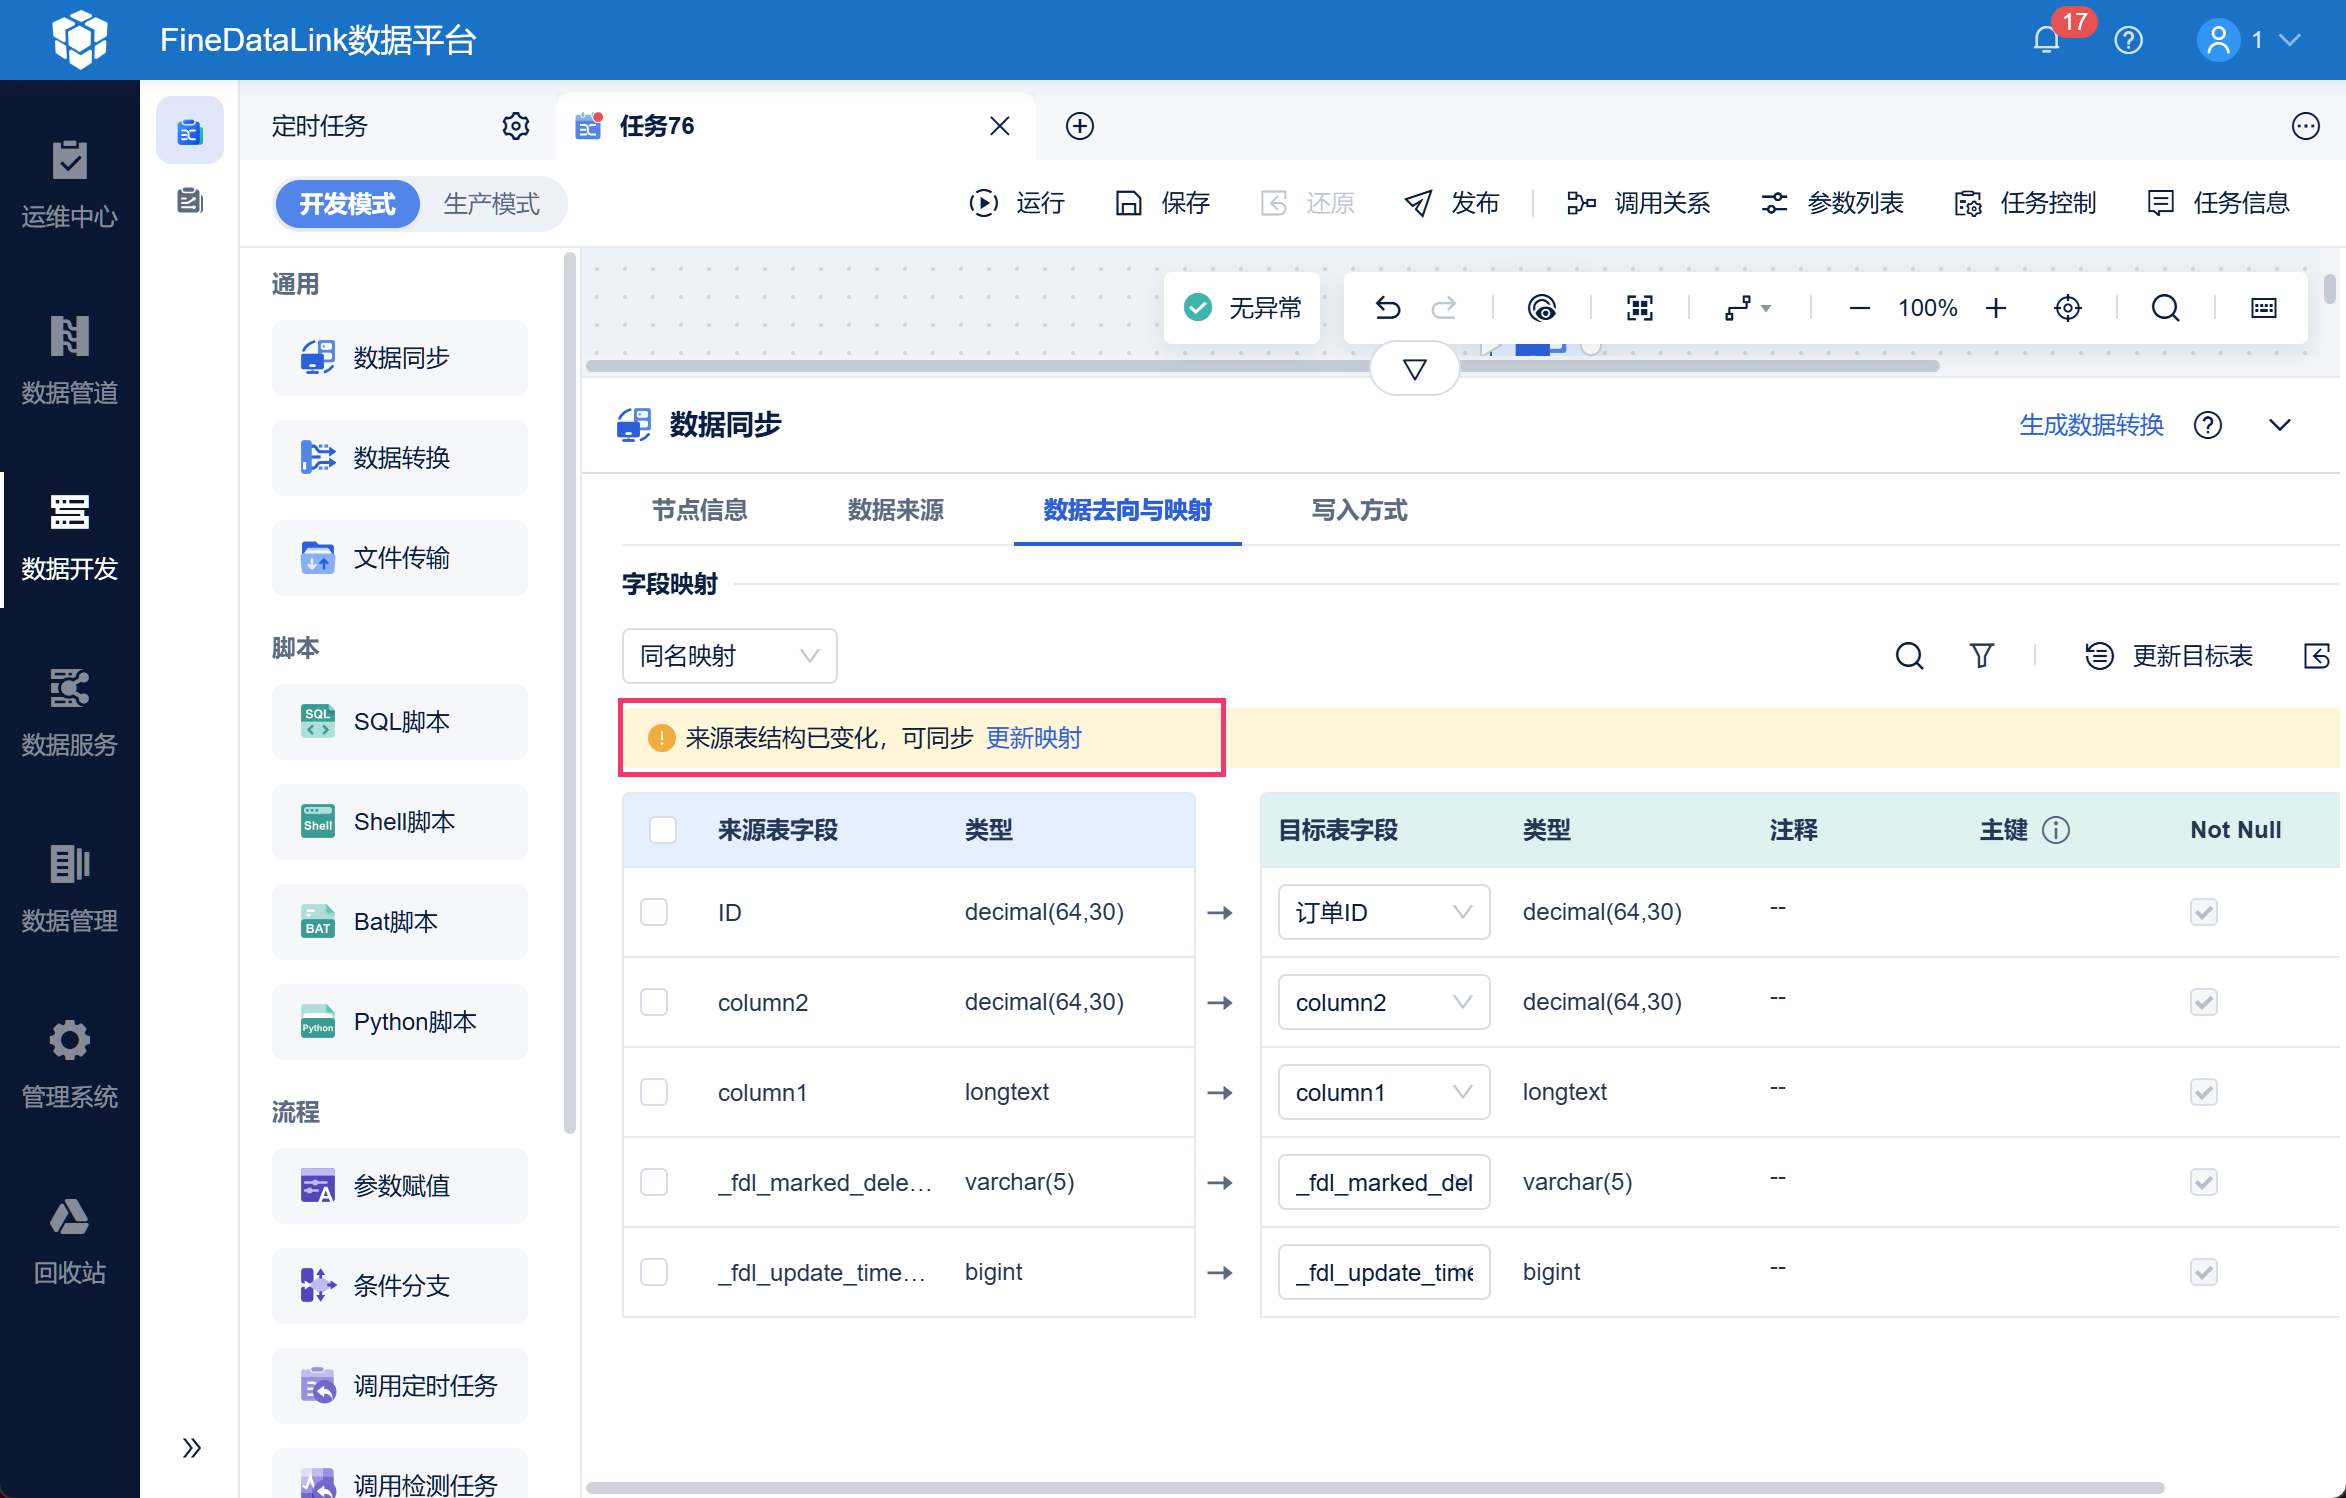Open 回收站 in the sidebar
Image resolution: width=2346 pixels, height=1498 pixels.
pos(70,1241)
